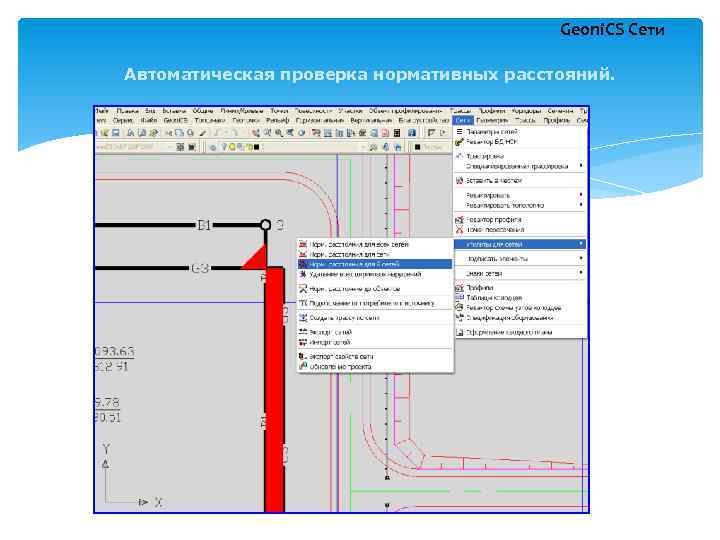720x540 pixels.
Task: Expand Специализированная трассировка submenu arrow
Action: (581, 165)
